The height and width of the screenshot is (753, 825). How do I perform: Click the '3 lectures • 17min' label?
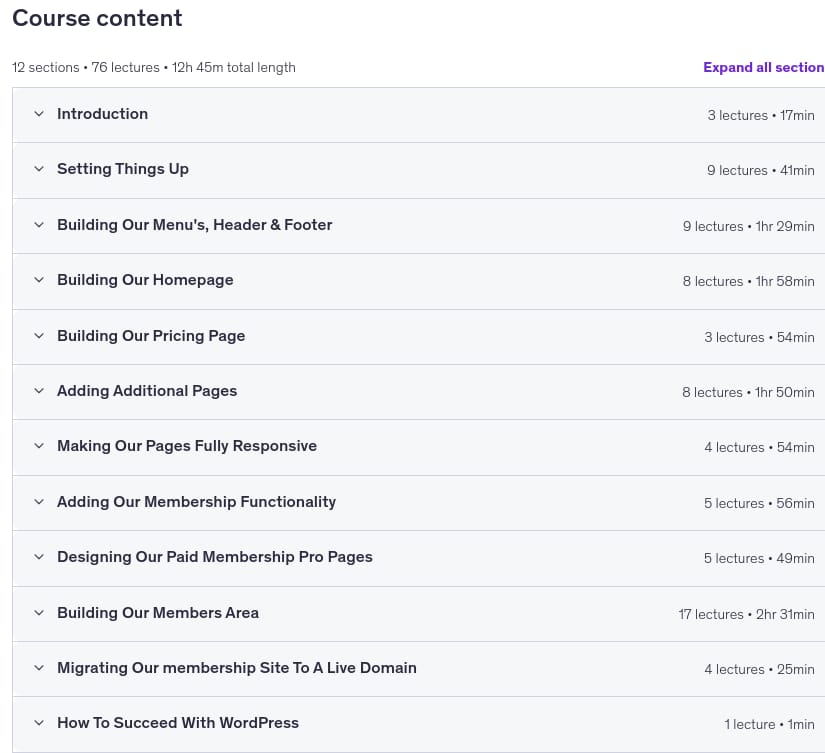761,116
